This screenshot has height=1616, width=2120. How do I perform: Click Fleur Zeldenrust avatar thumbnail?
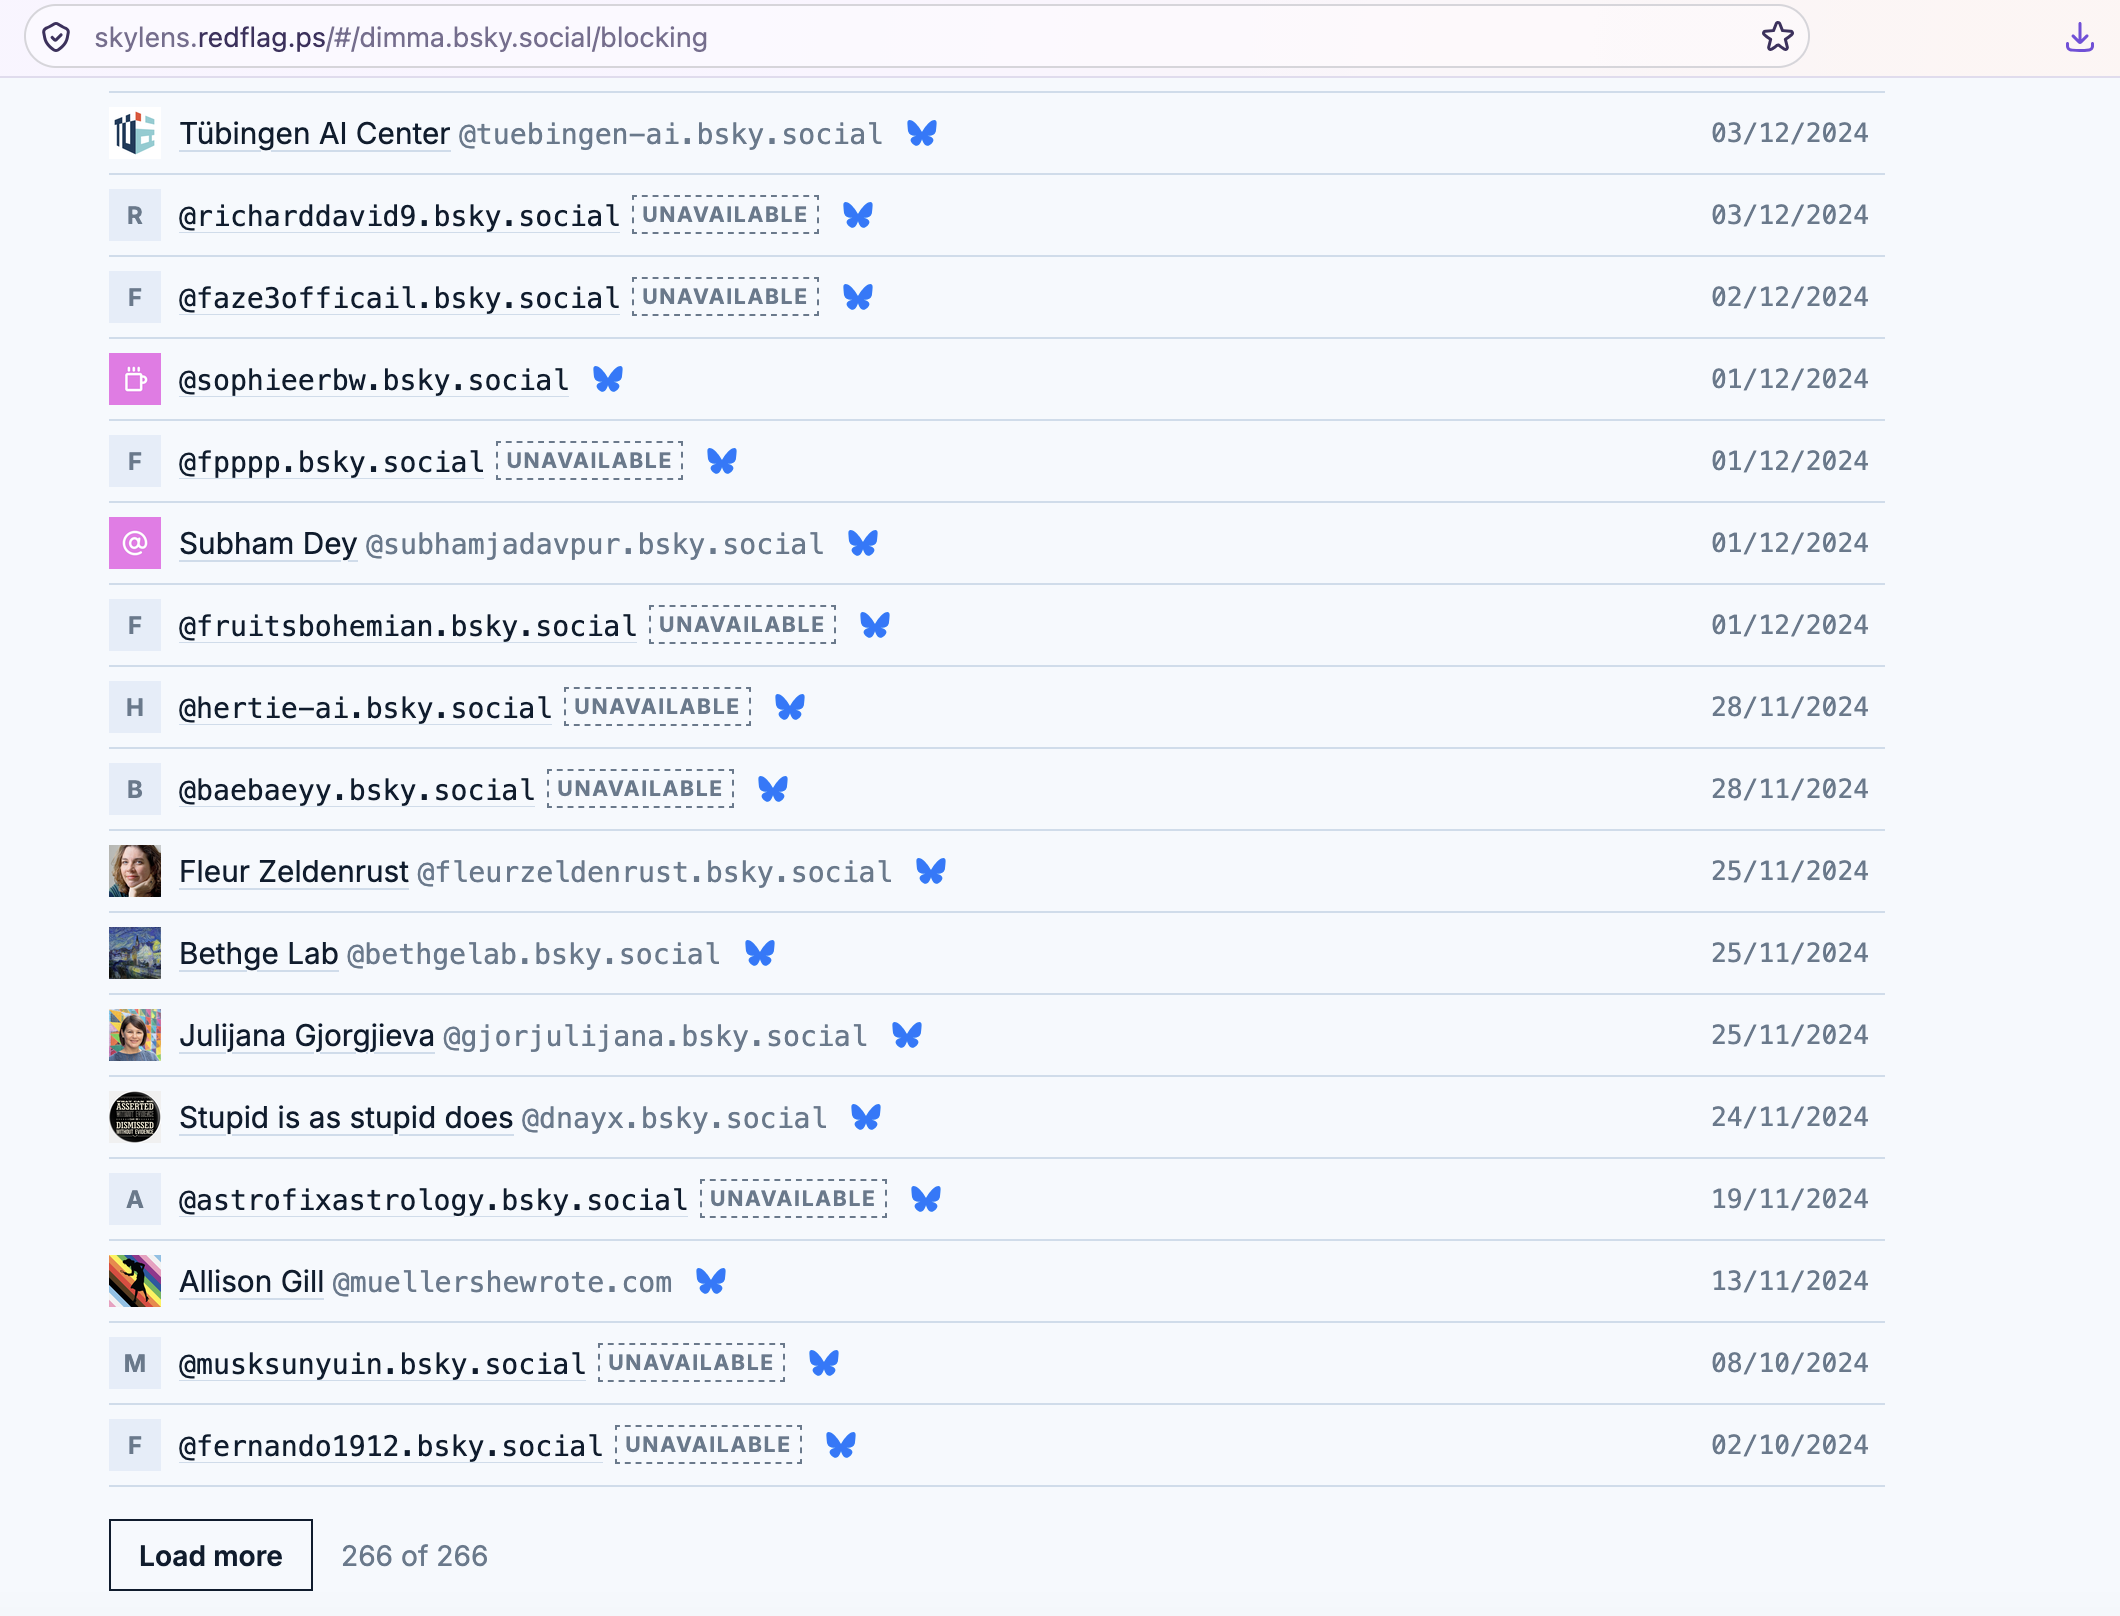point(135,871)
